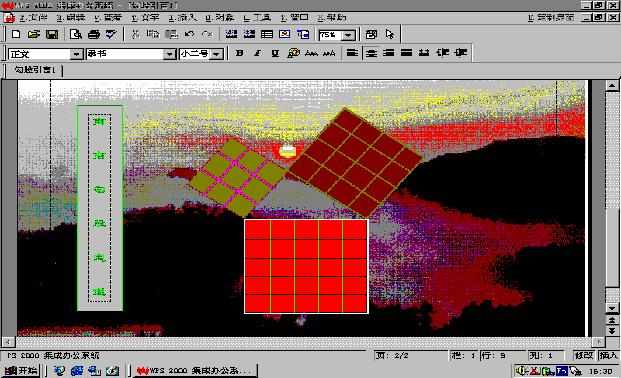This screenshot has width=621, height=378.
Task: Open the 隶书 font name dropdown
Action: click(170, 54)
